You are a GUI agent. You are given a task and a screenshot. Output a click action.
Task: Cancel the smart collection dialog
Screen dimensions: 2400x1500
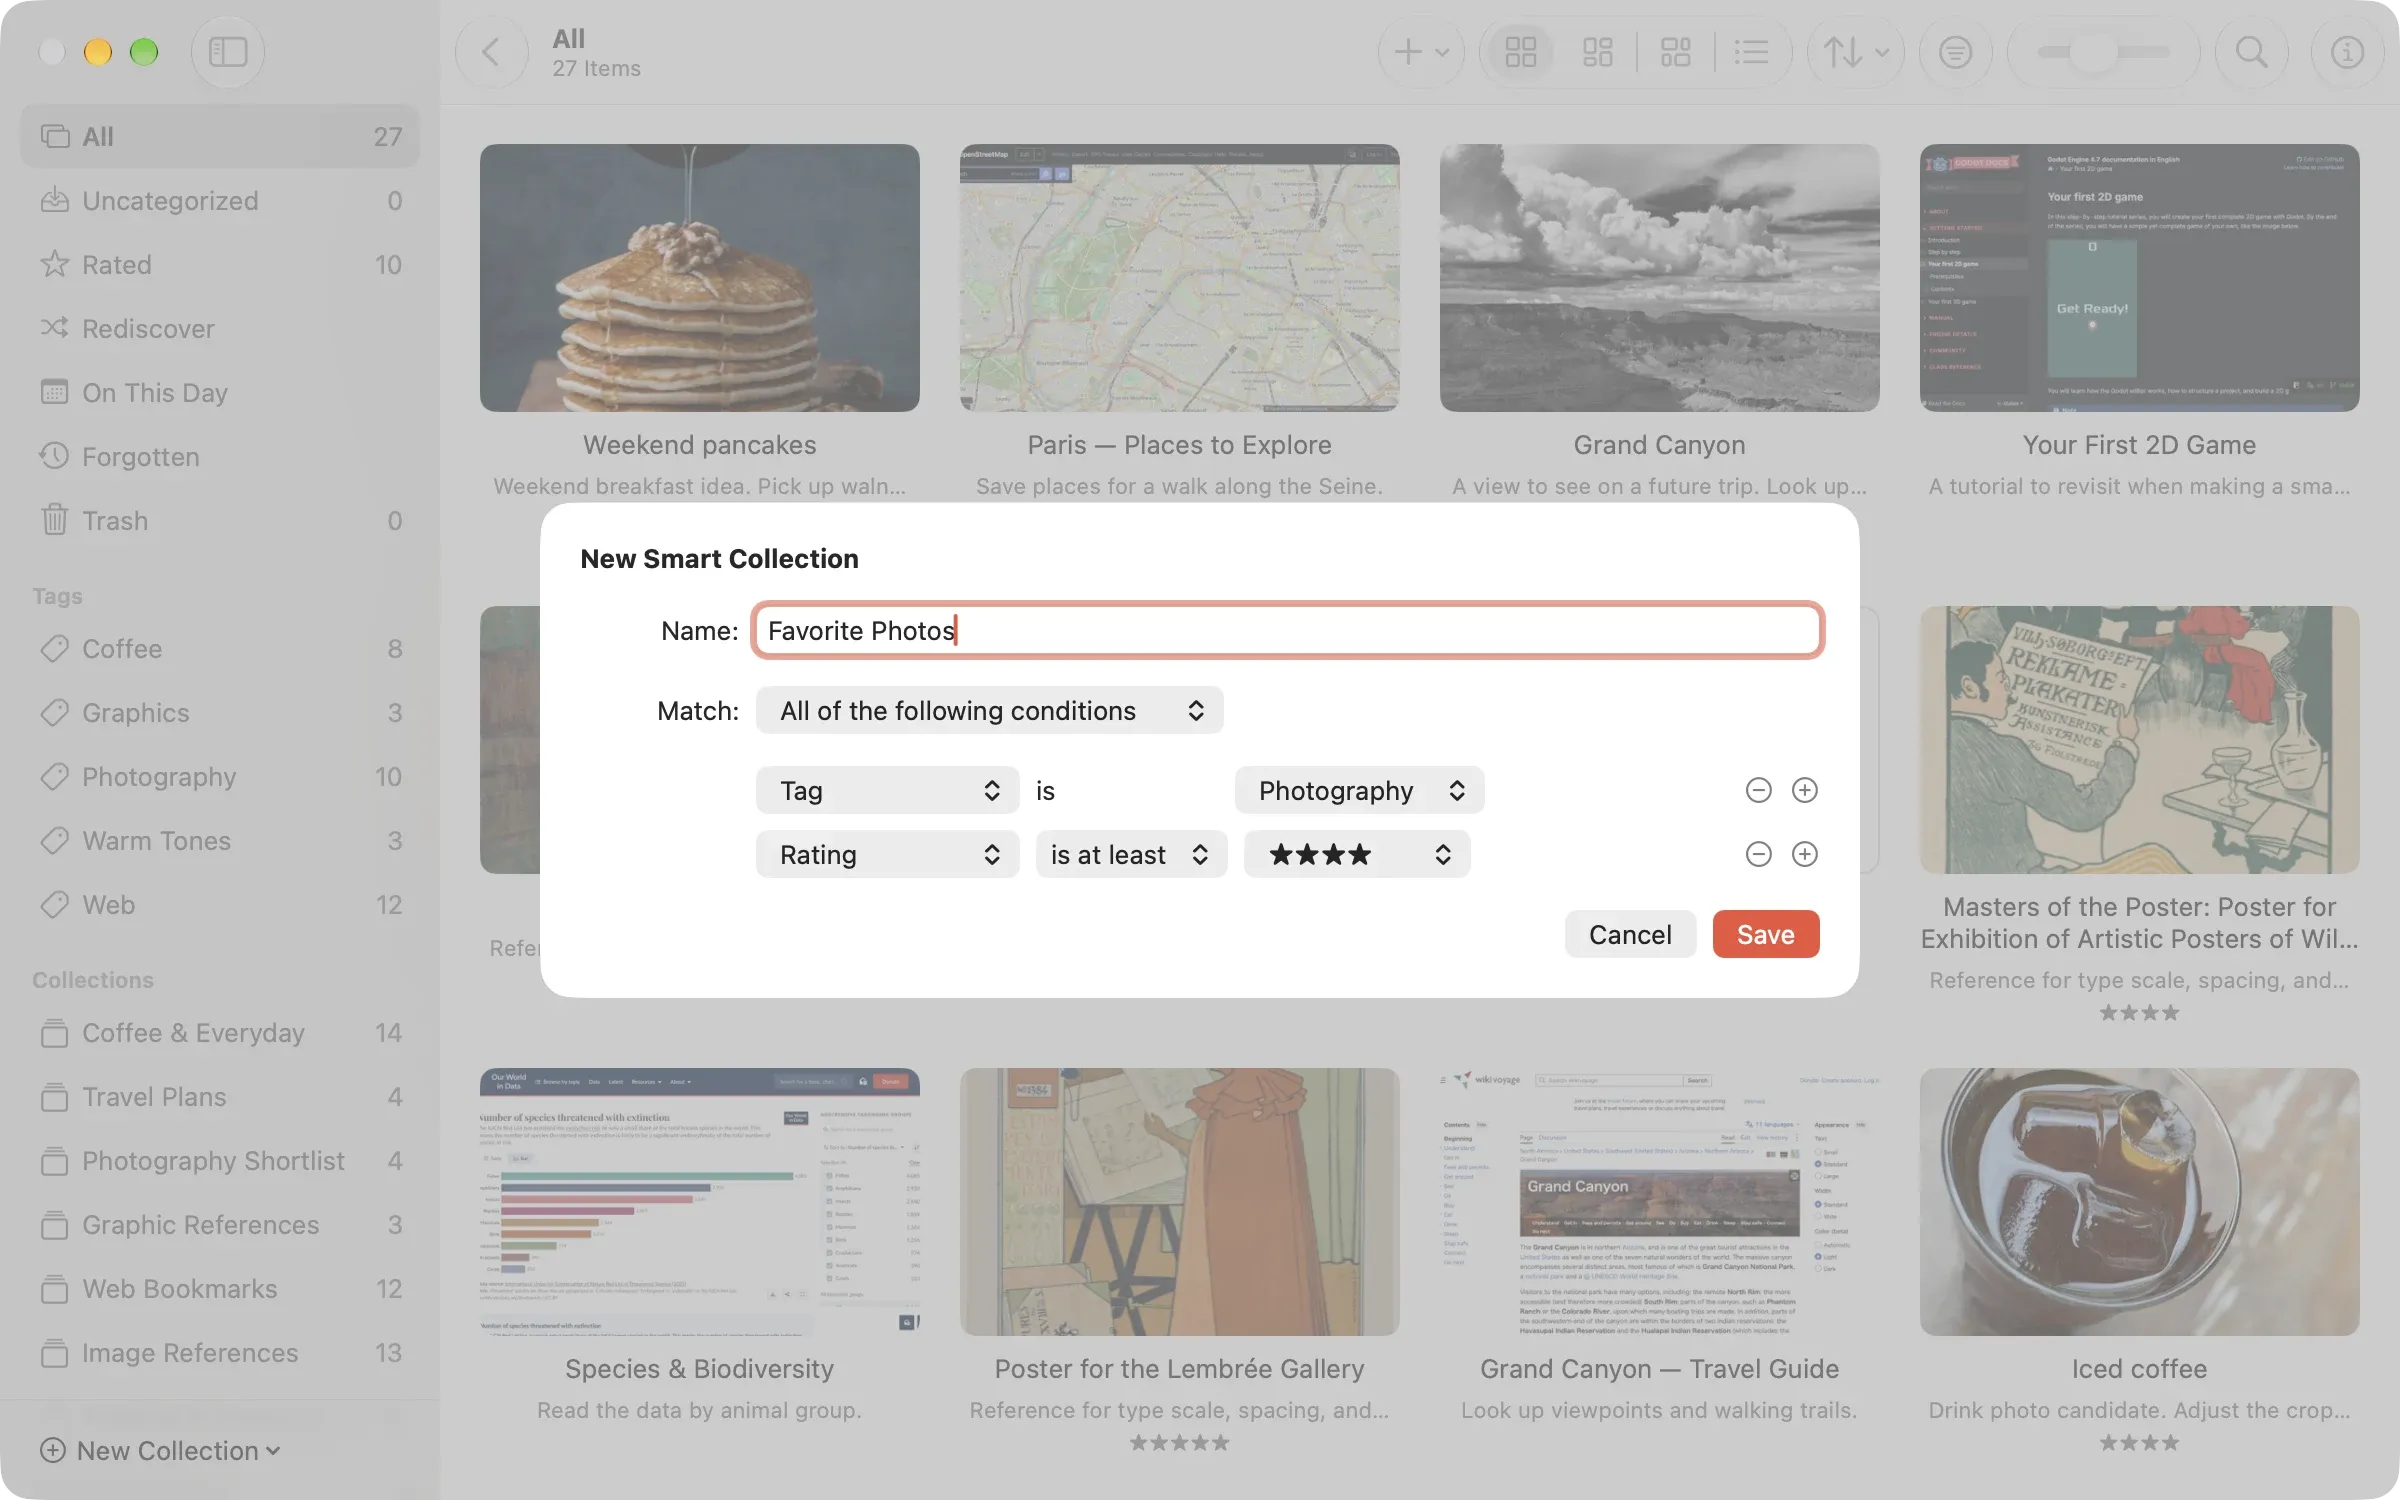point(1630,934)
